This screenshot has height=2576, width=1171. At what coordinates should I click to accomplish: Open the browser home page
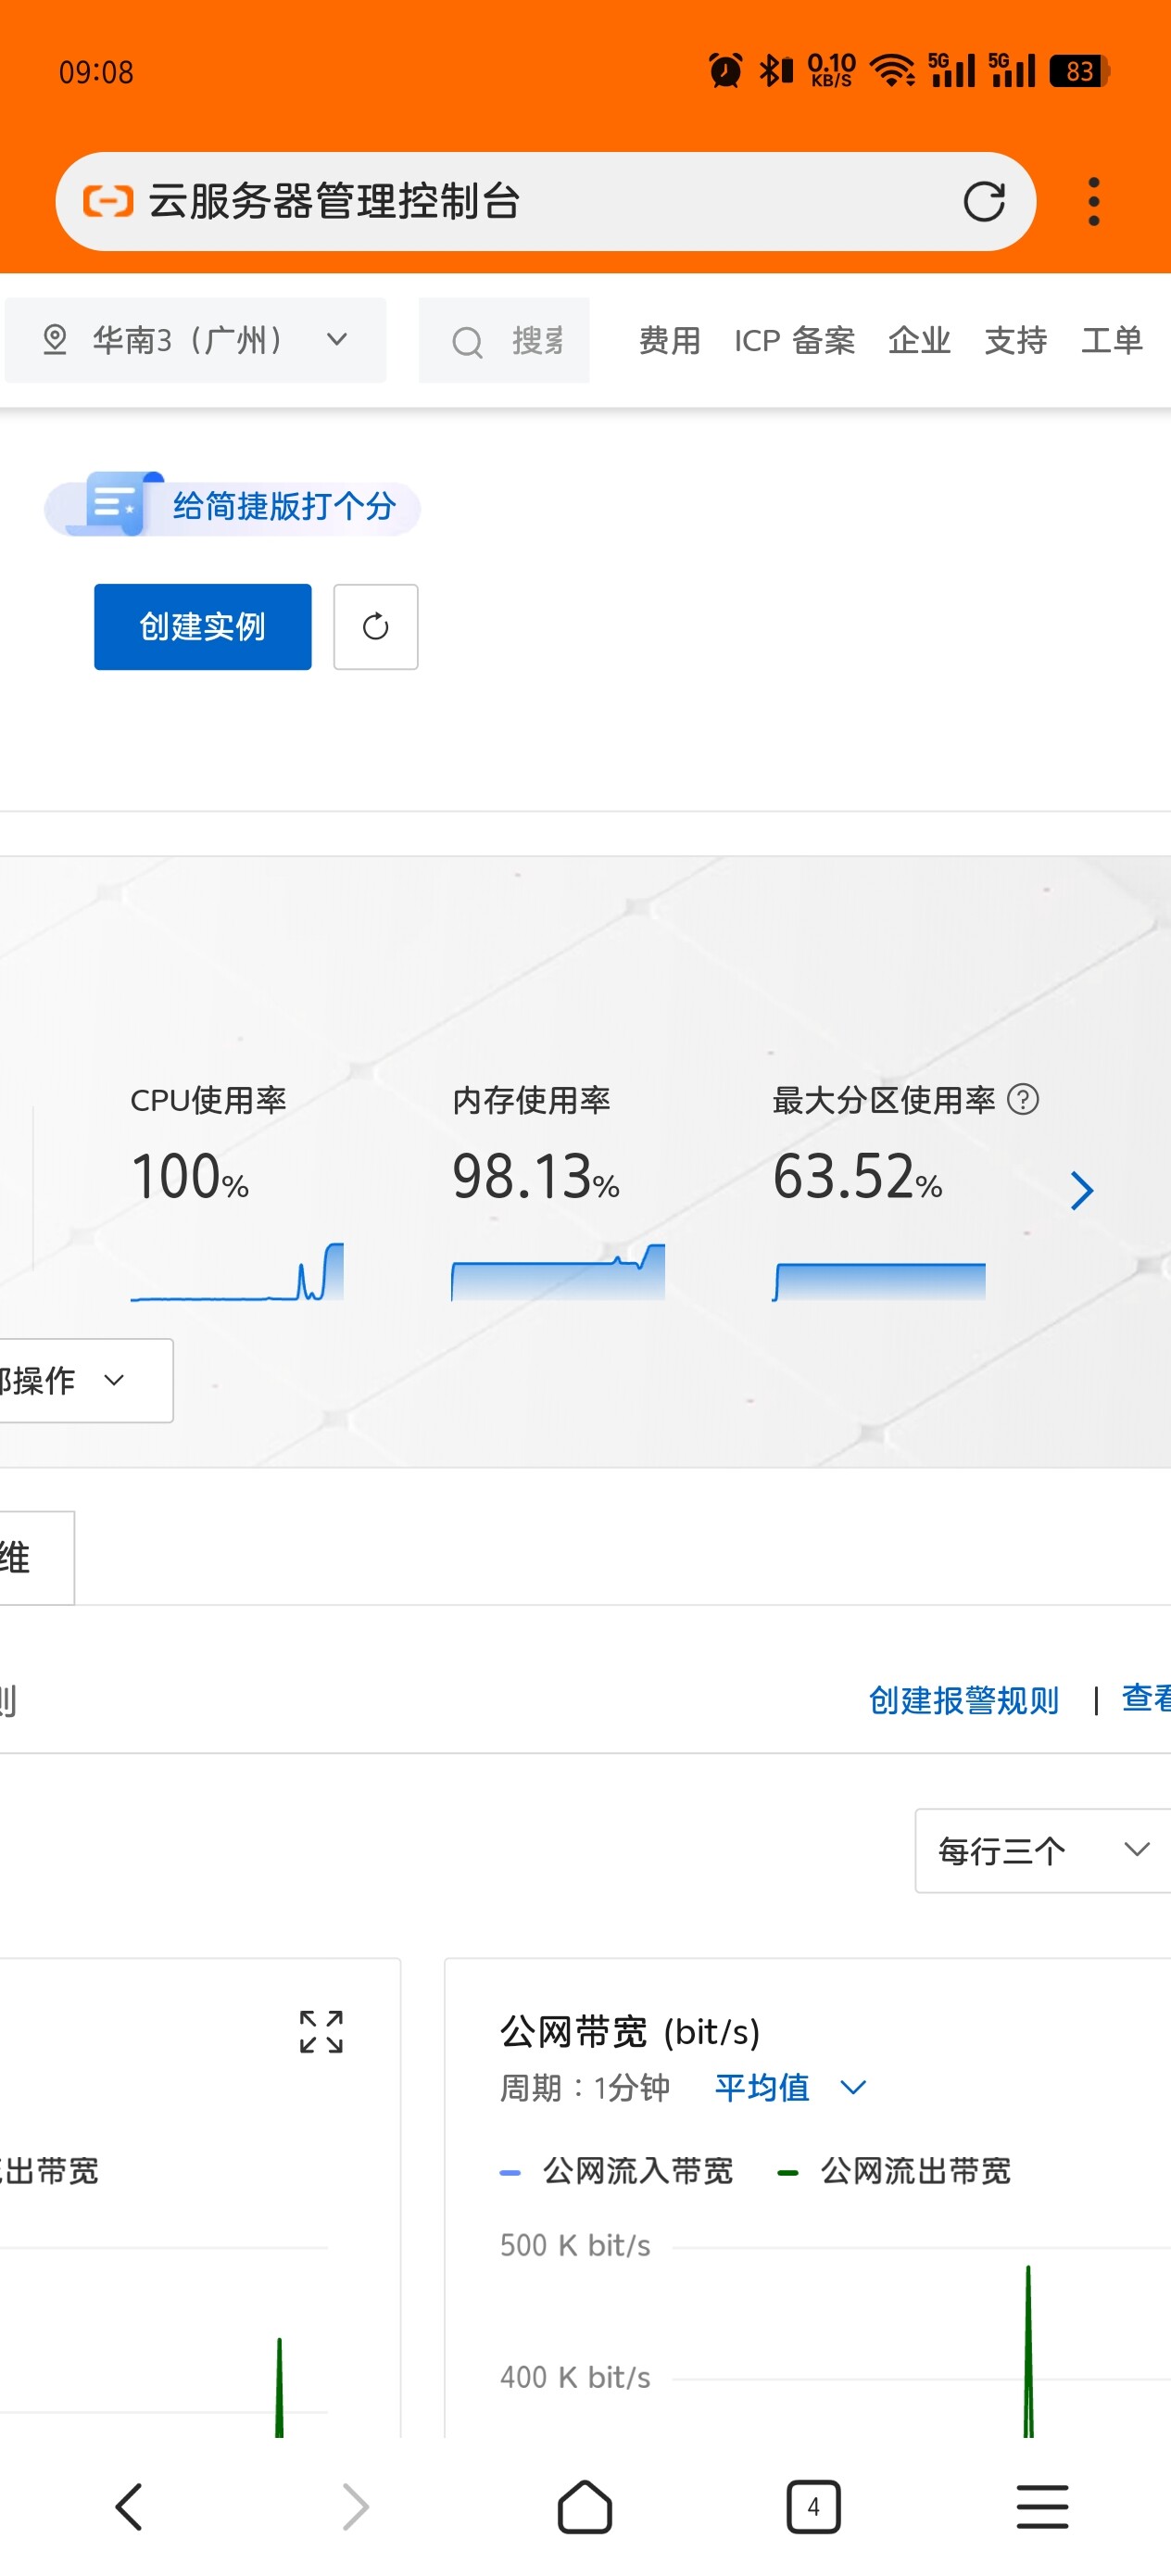click(x=585, y=2507)
